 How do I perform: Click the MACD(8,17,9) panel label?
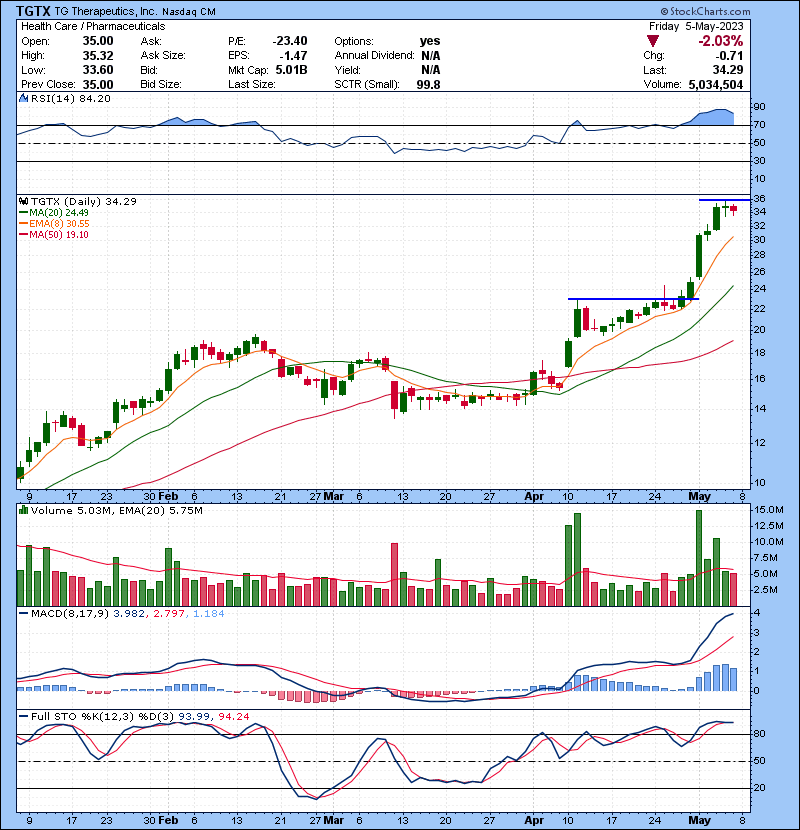[x=70, y=614]
